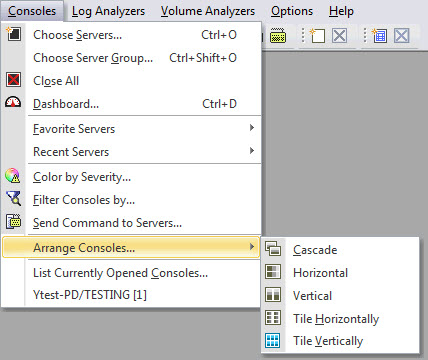
Task: Click the Choose Servers menu icon
Action: click(13, 34)
